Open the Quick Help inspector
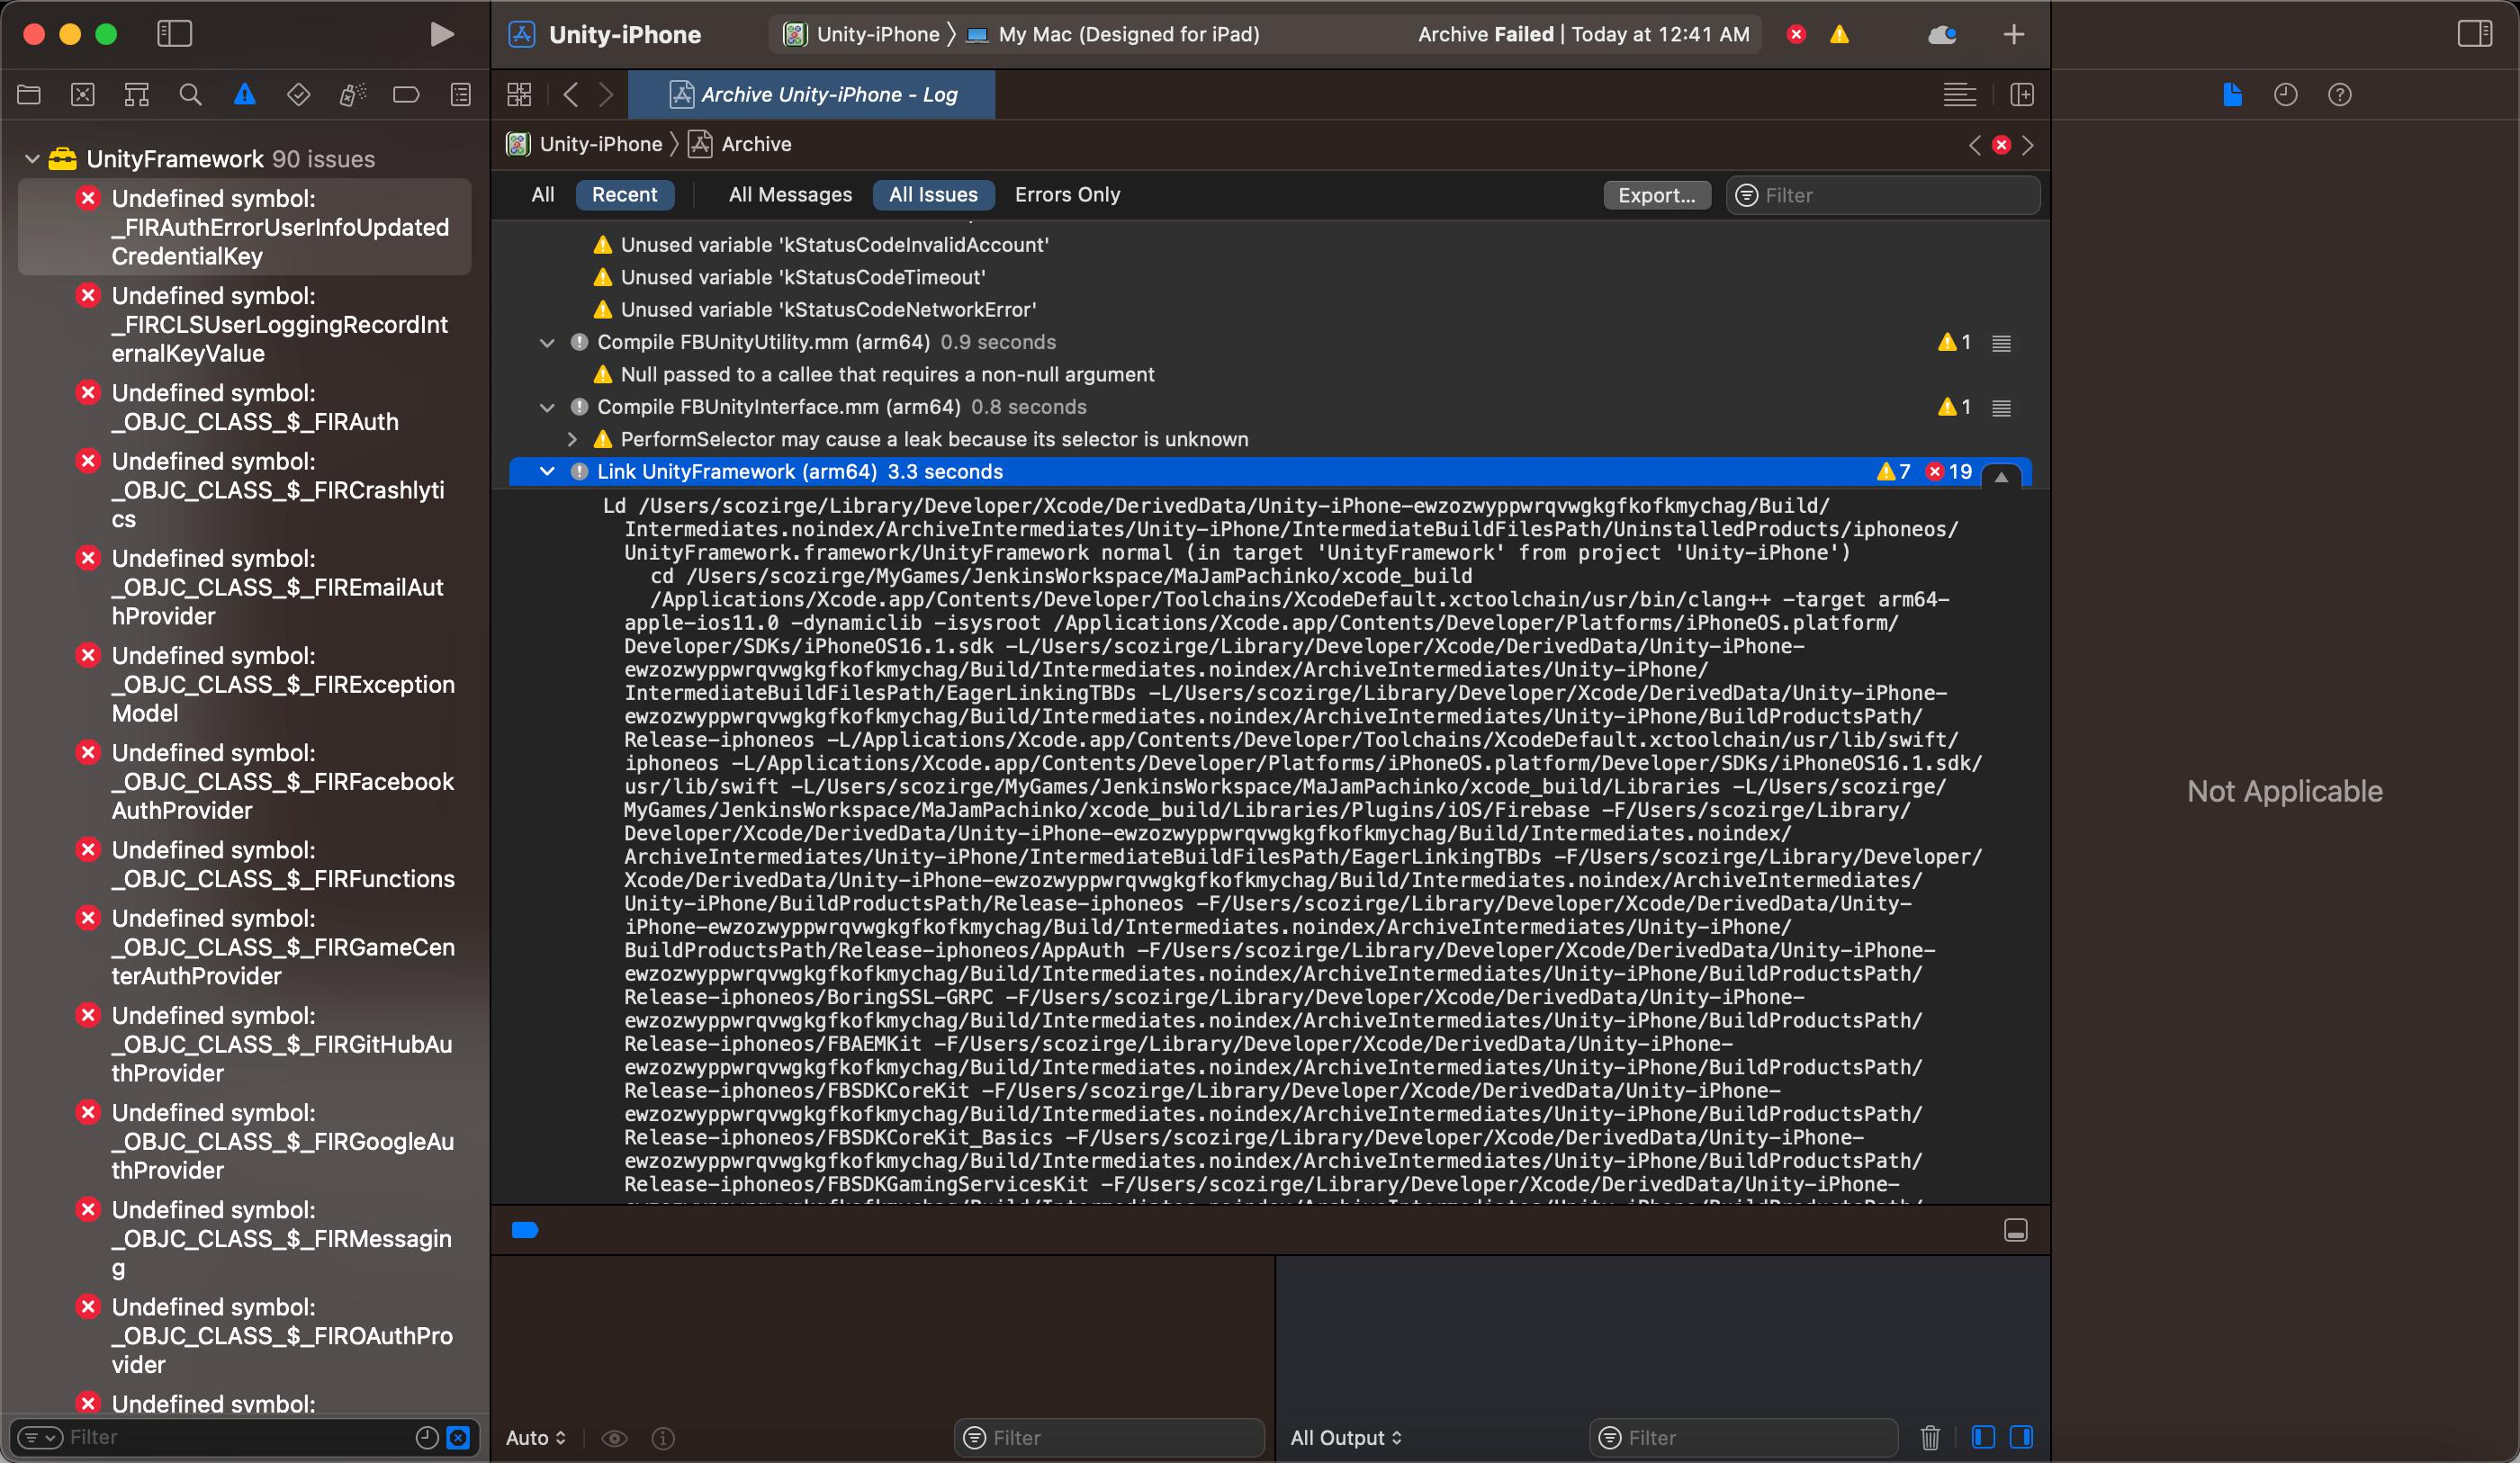 (x=2339, y=95)
